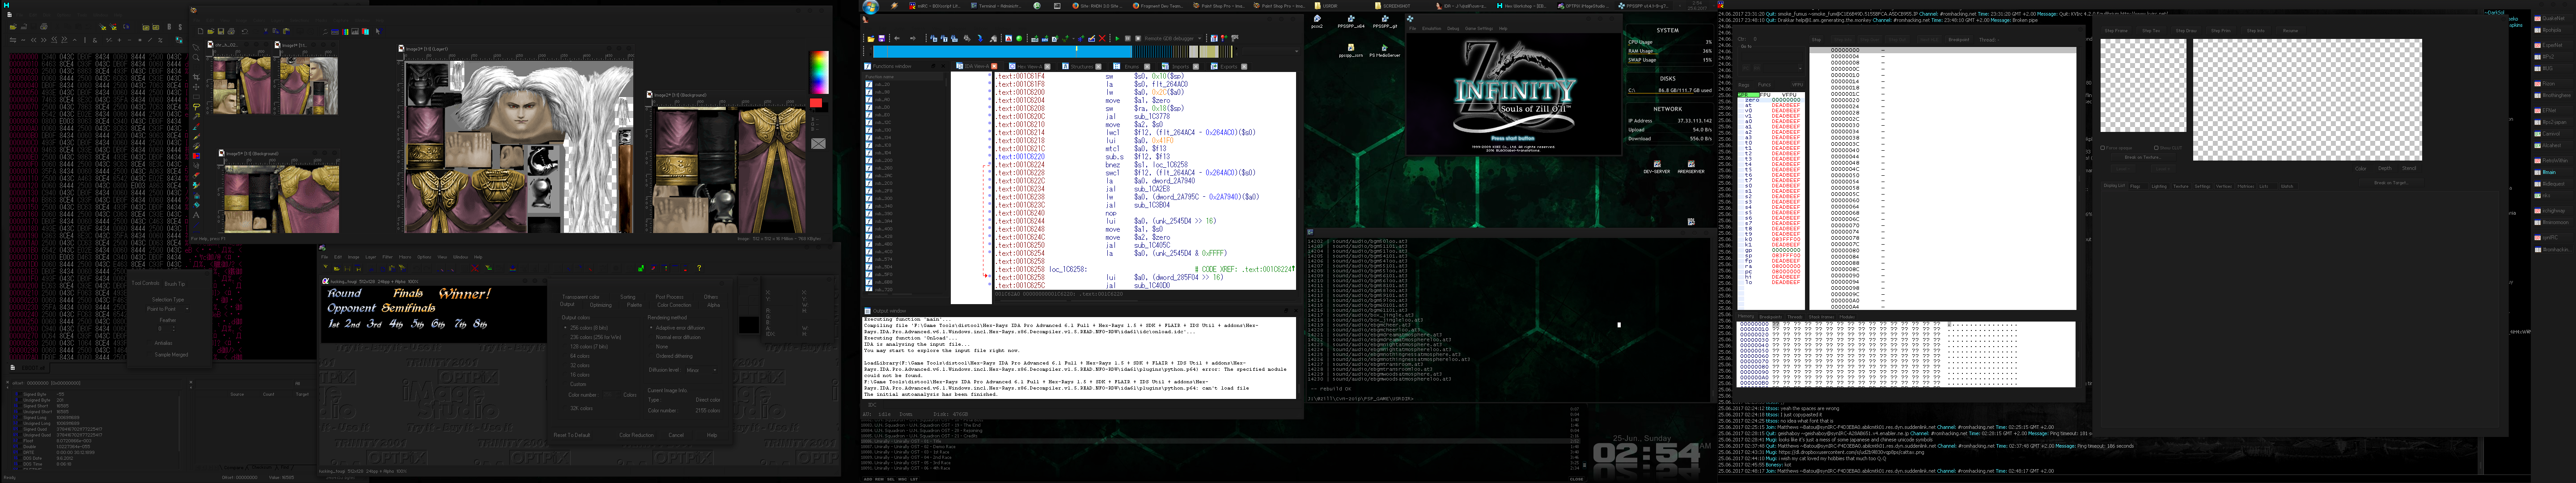Click Resume button in GE debugger

pos(2291,31)
